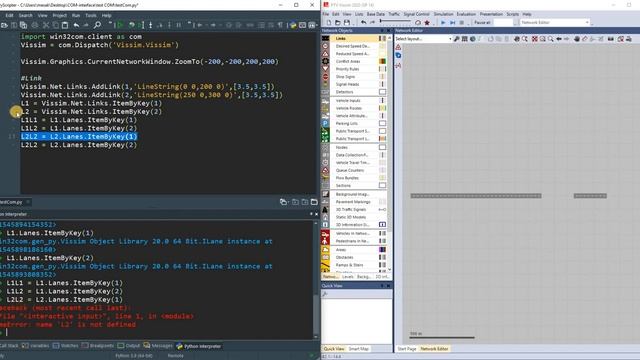Switch to the Breakpoints tab
This screenshot has height=360, width=640.
(x=98, y=346)
